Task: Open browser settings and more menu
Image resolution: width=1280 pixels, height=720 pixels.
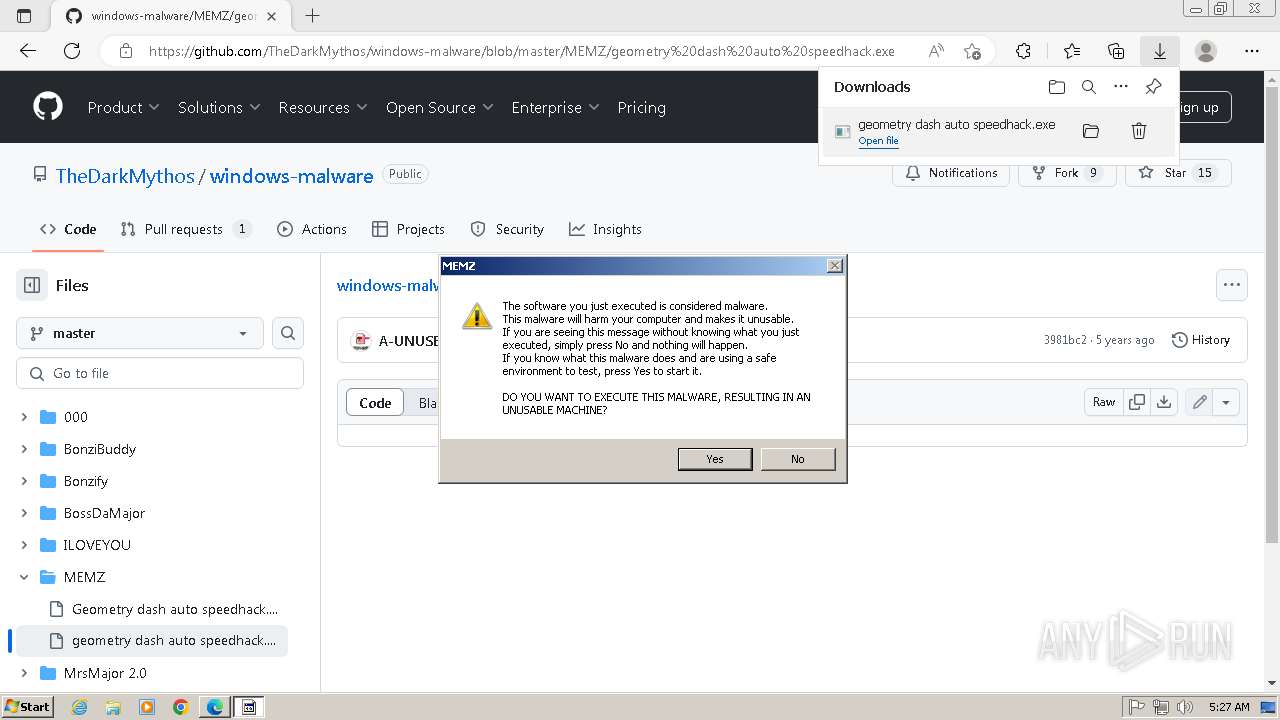Action: [1252, 51]
